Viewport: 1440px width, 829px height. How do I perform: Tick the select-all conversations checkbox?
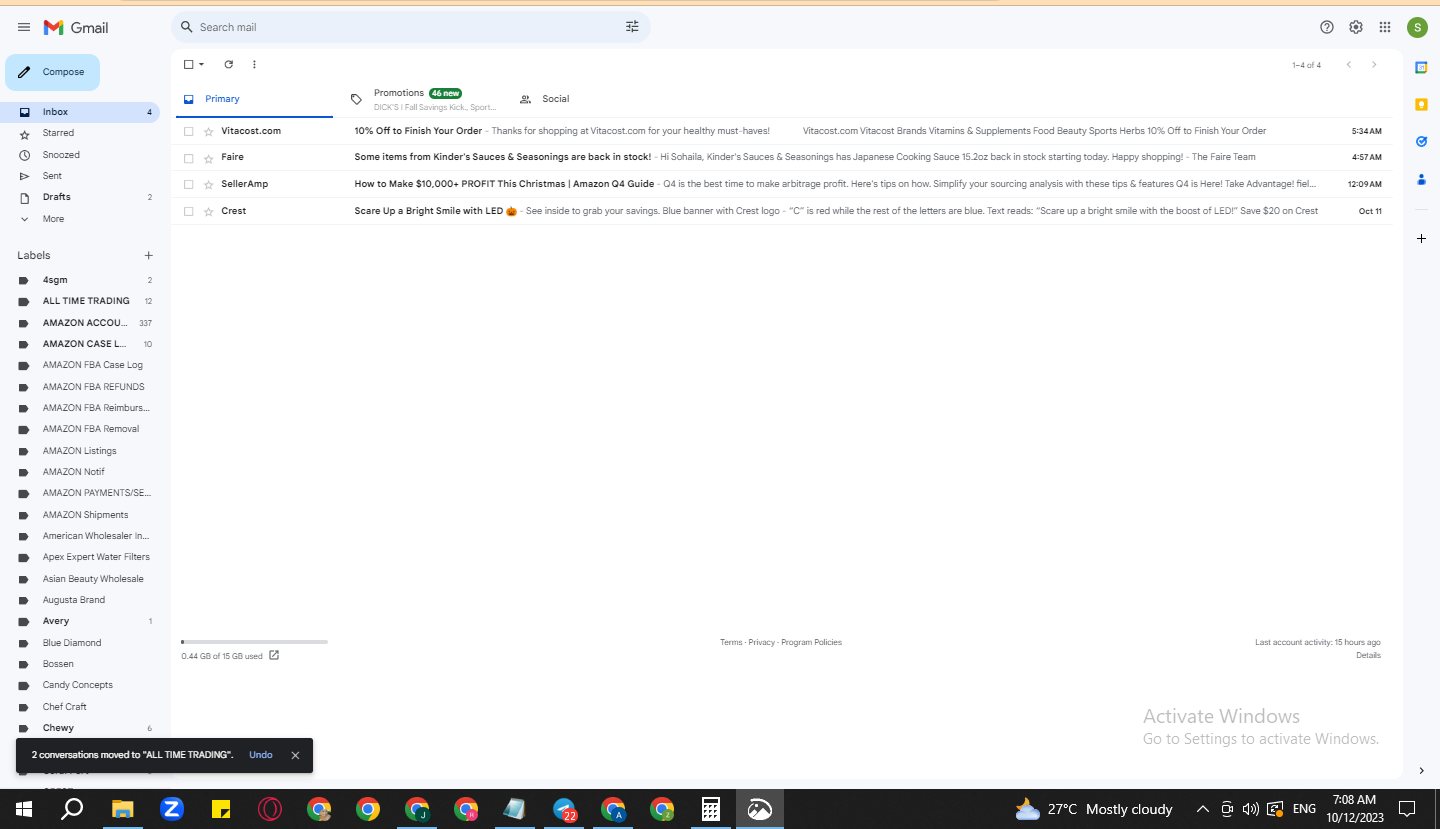188,64
